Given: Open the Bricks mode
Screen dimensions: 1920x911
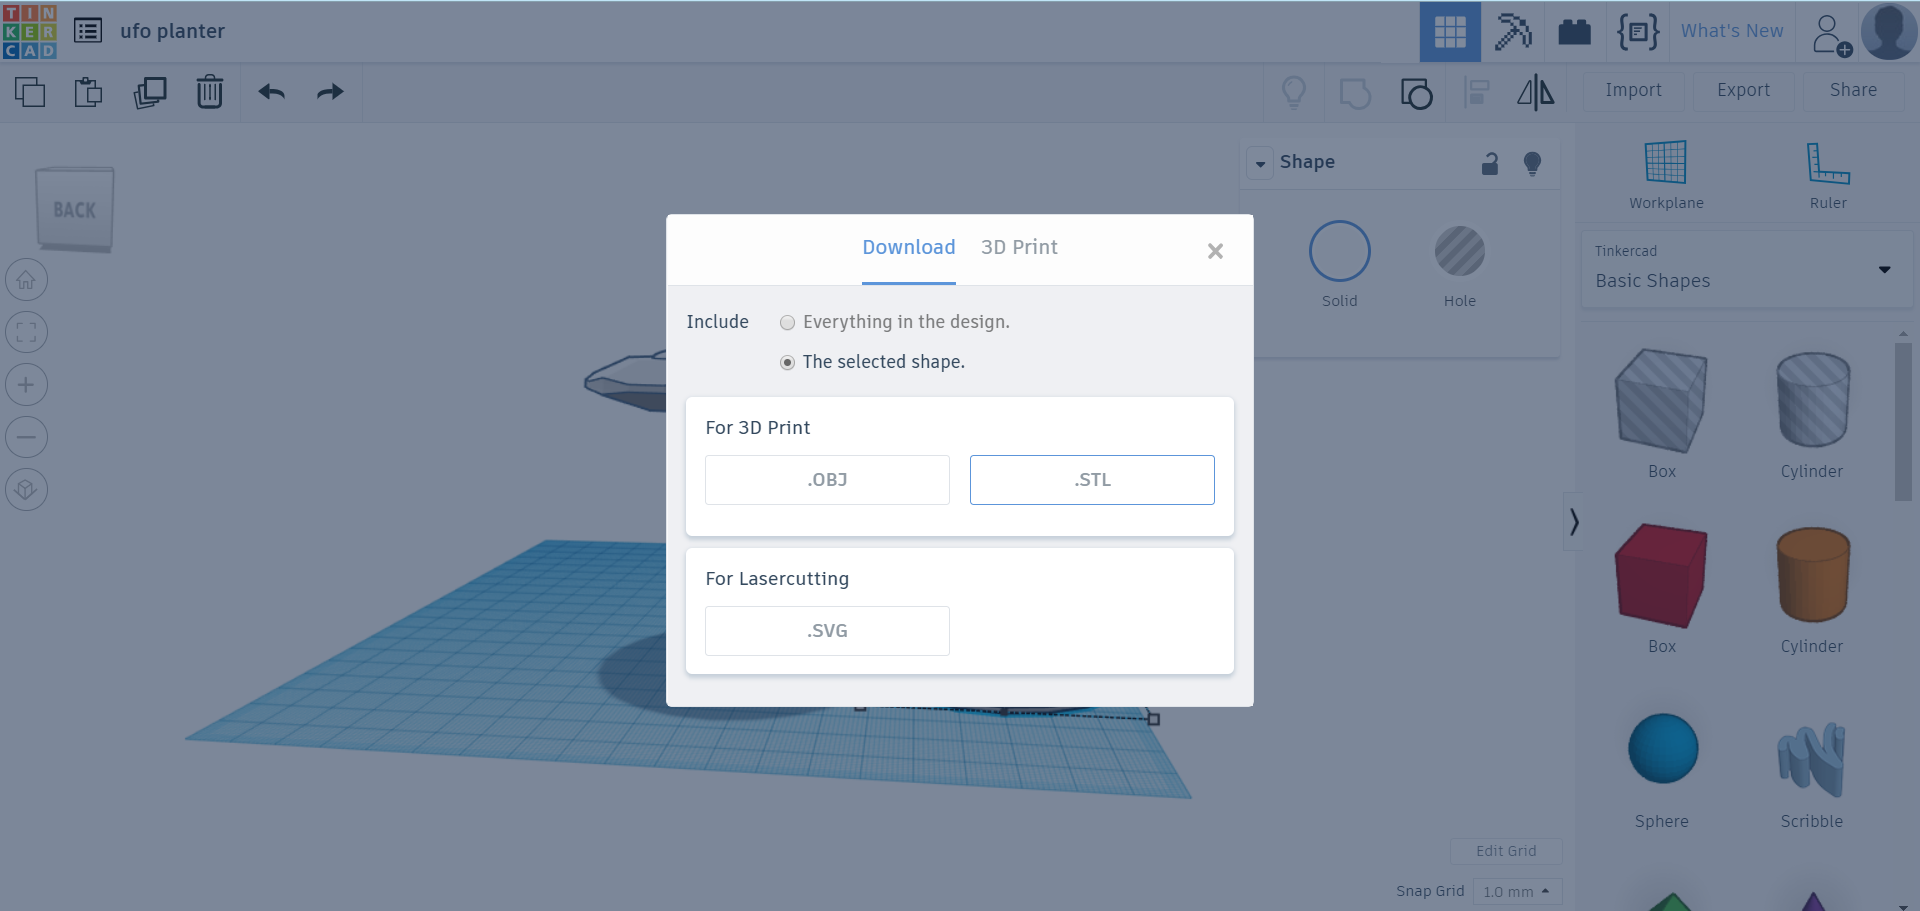Looking at the screenshot, I should [x=1575, y=32].
